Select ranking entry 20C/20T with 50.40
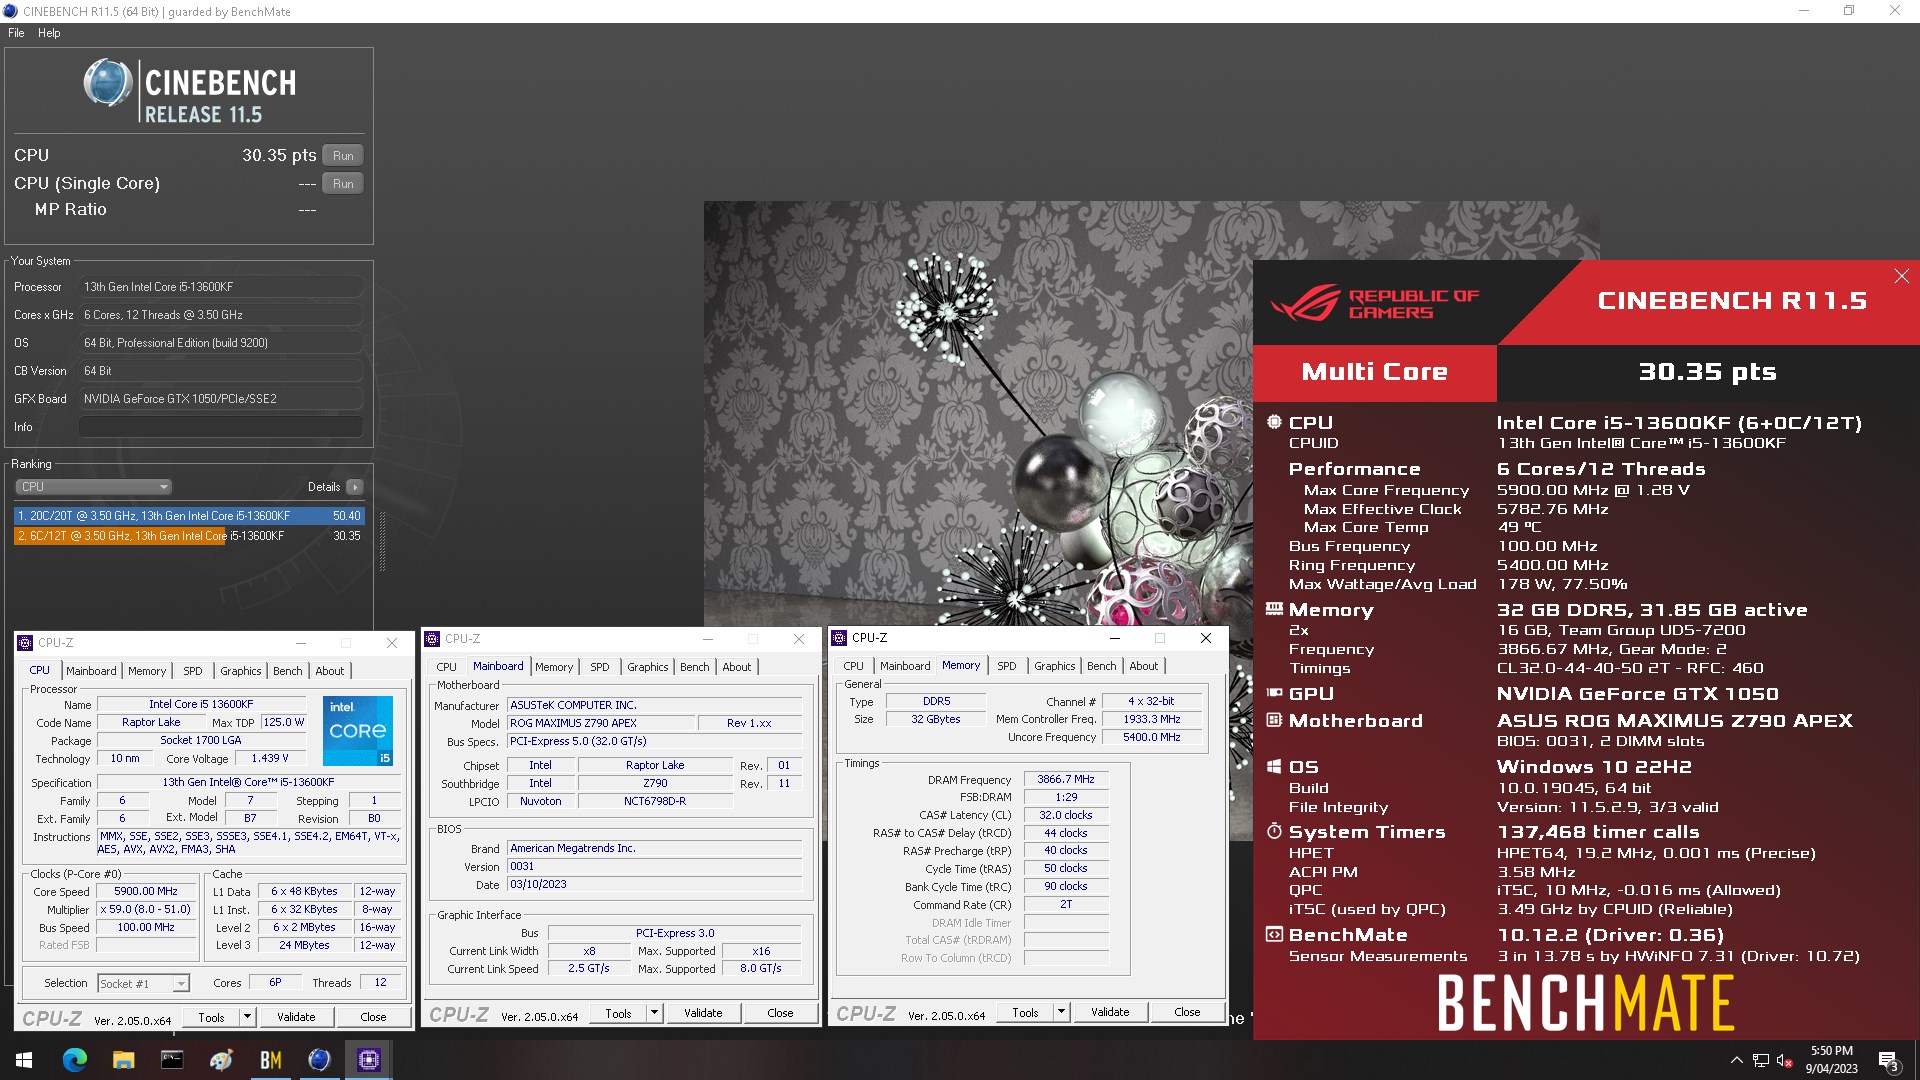Screen dimensions: 1920x1080 coord(189,516)
